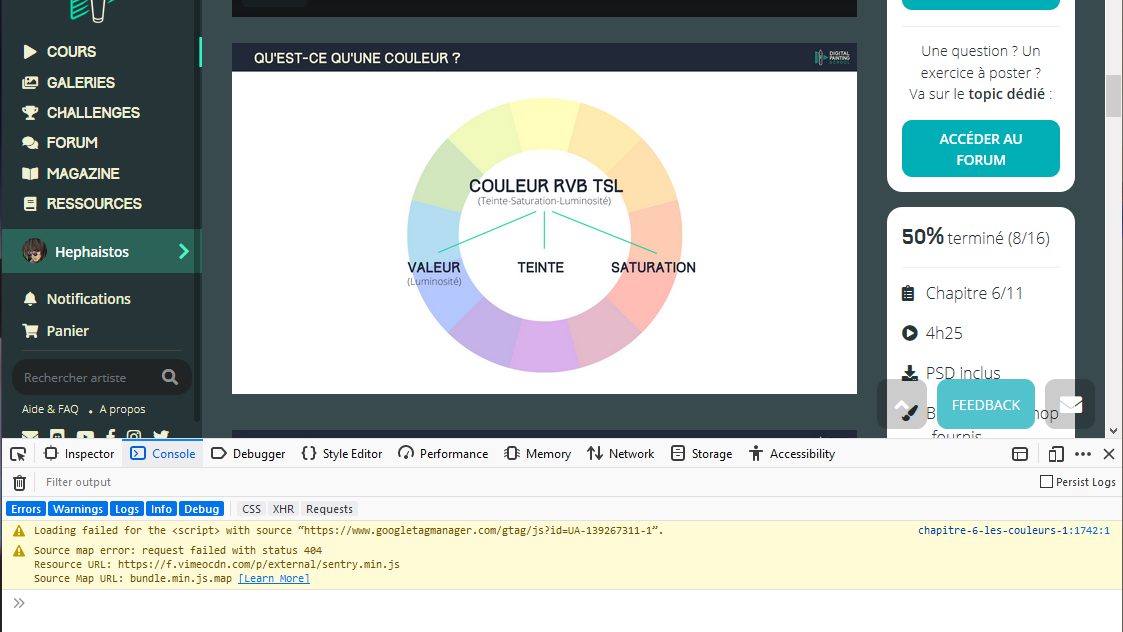Open the Learn More link in console
Image resolution: width=1123 pixels, height=632 pixels.
click(x=273, y=577)
